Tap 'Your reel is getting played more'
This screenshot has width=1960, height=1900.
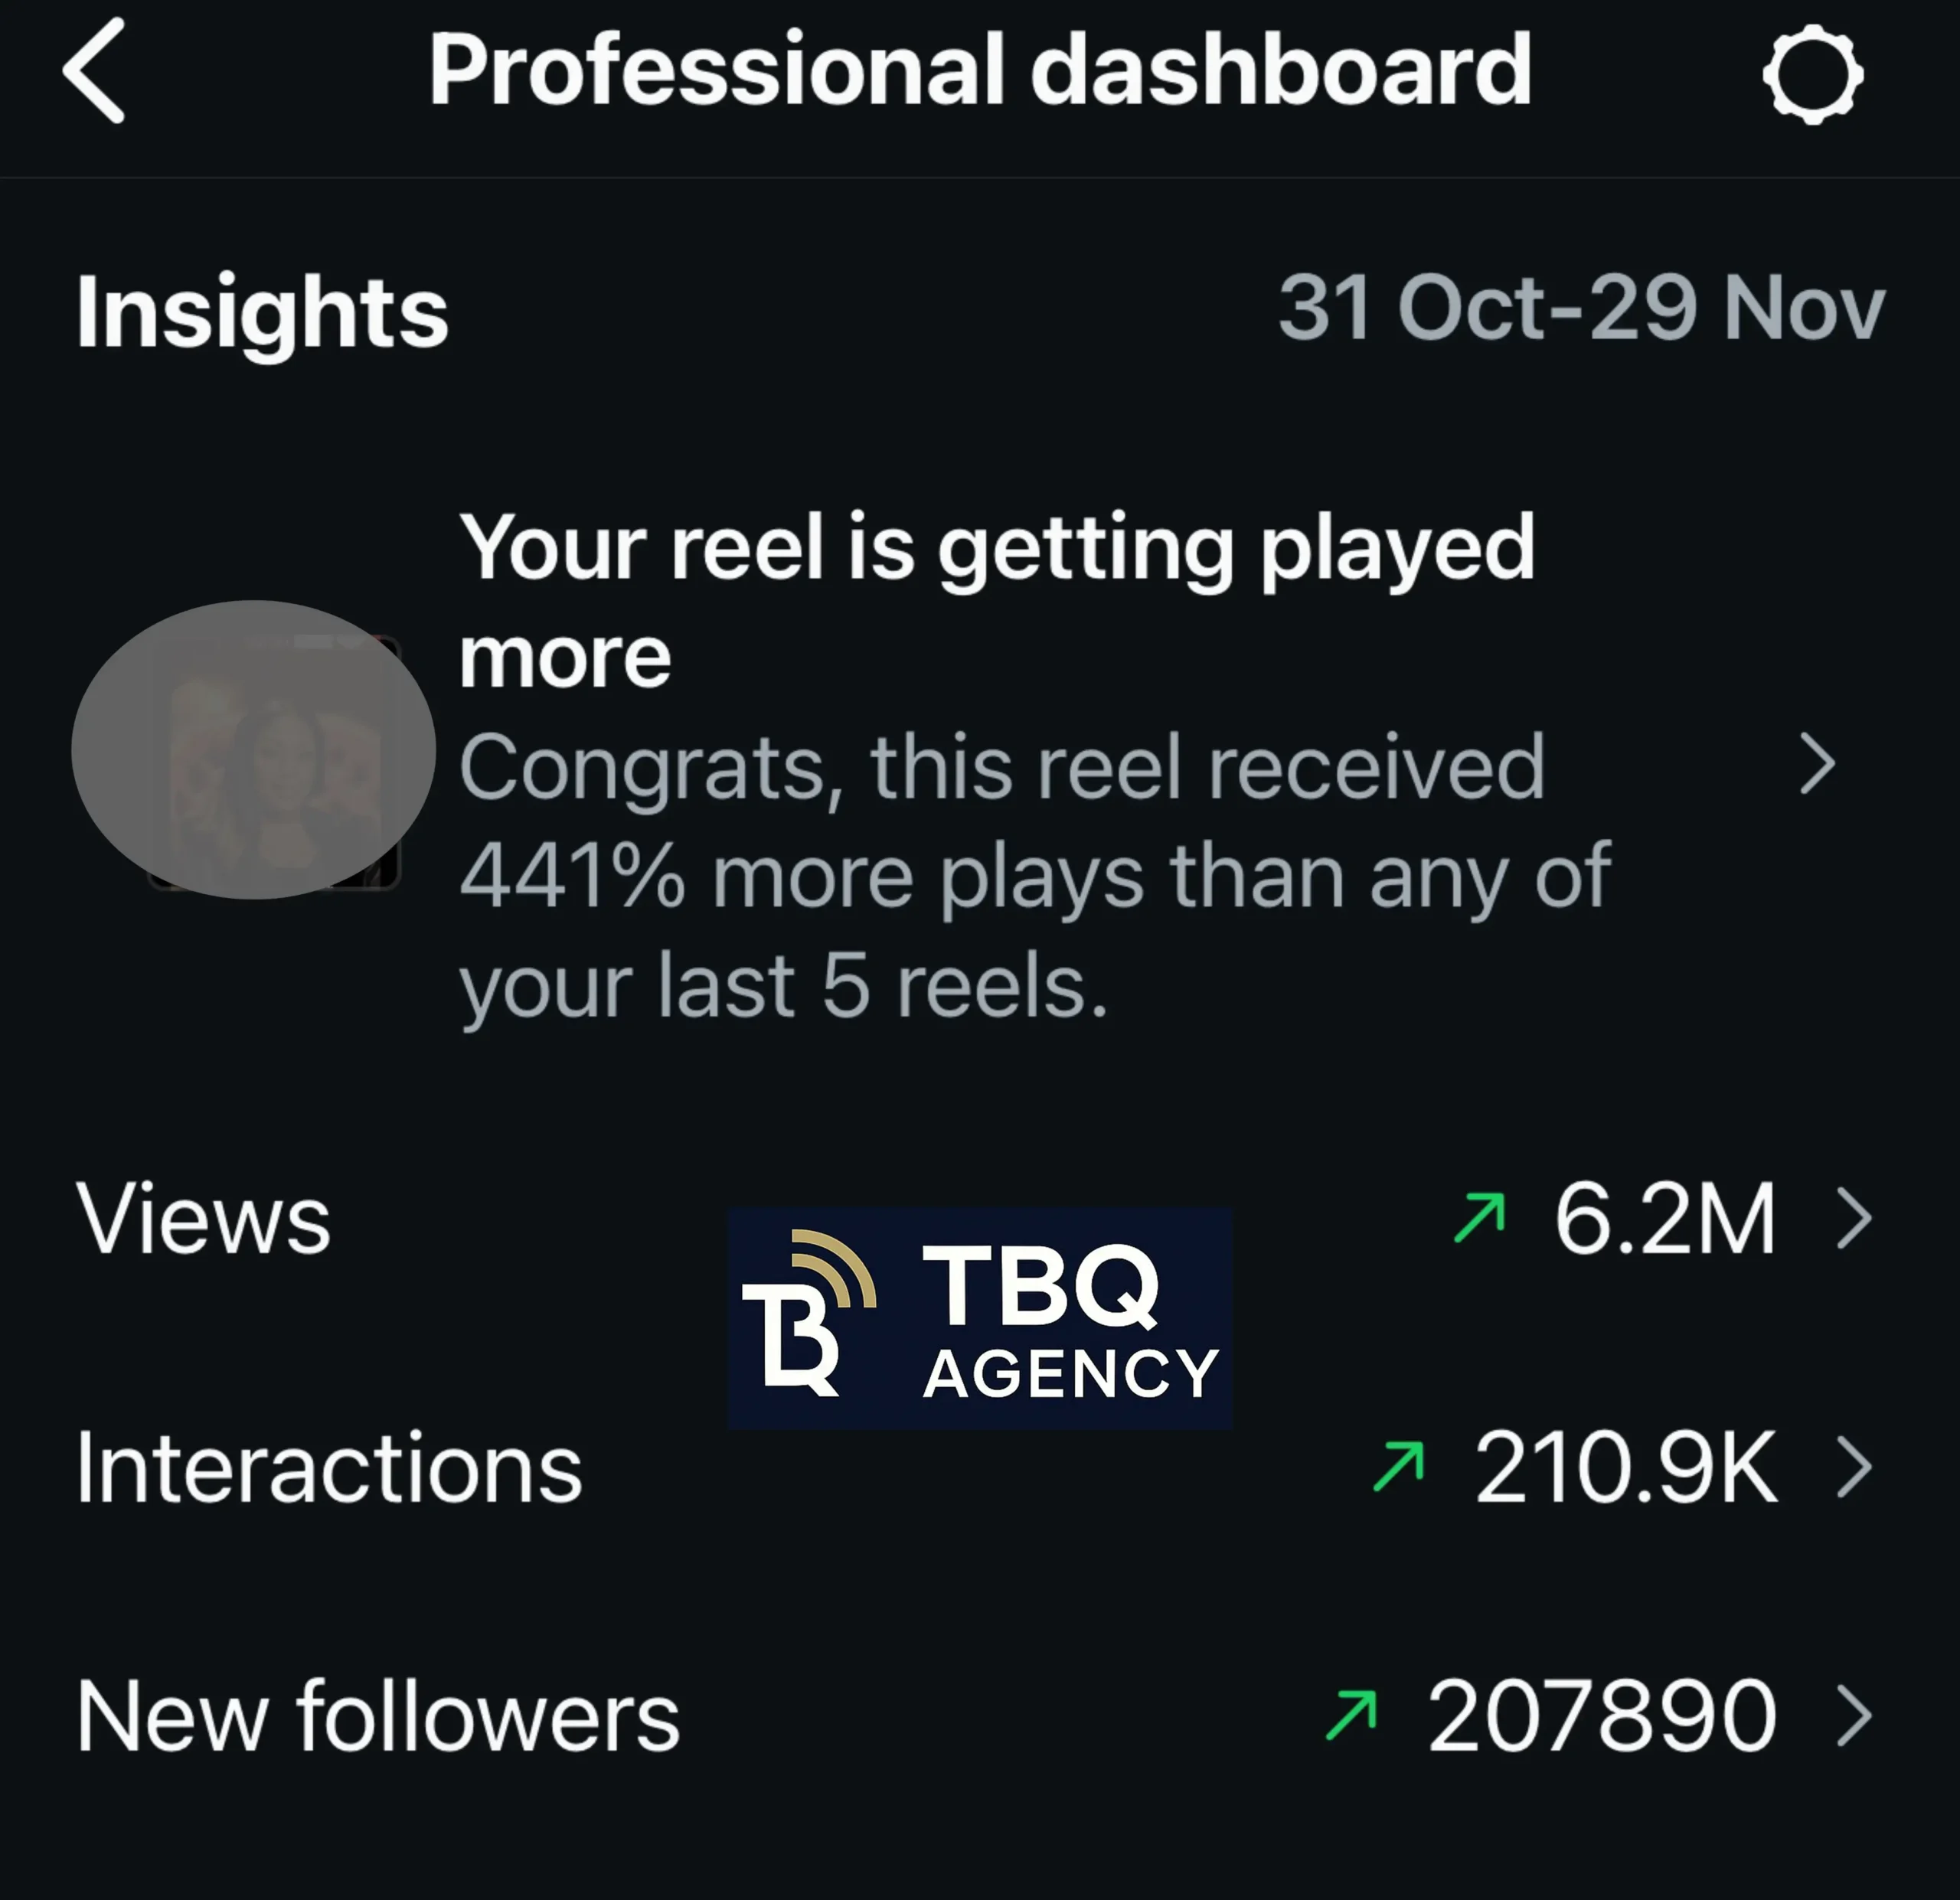[x=995, y=600]
